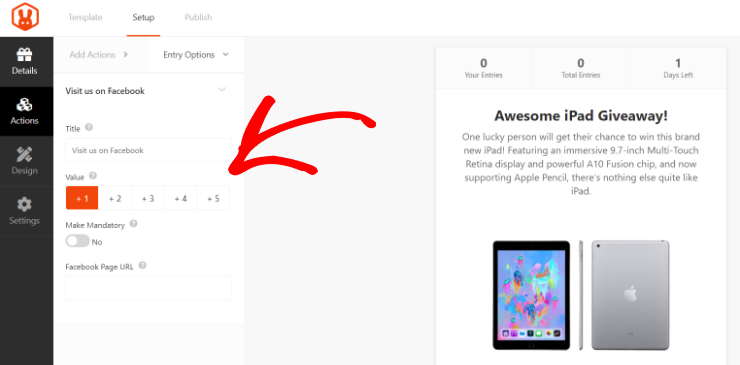Switch to the Template tab

85,17
